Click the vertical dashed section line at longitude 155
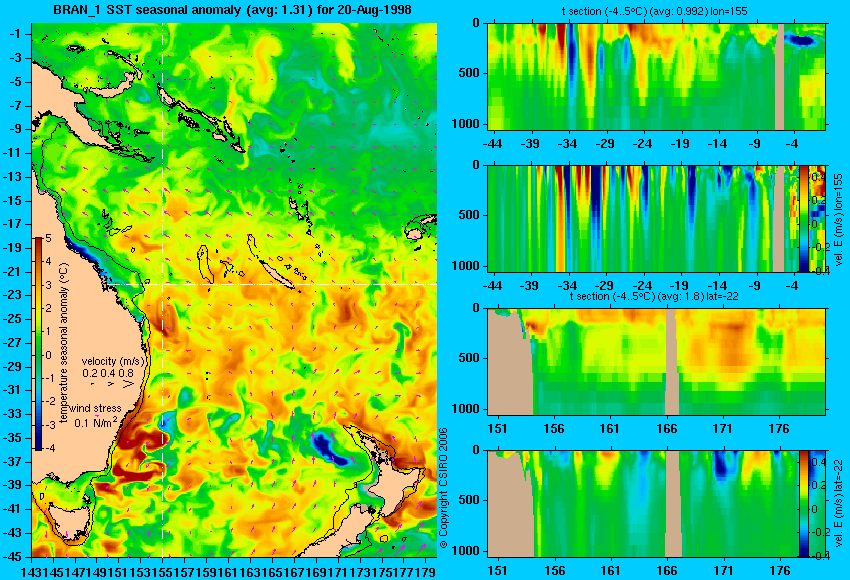Viewport: 850px width, 580px height. (163, 290)
